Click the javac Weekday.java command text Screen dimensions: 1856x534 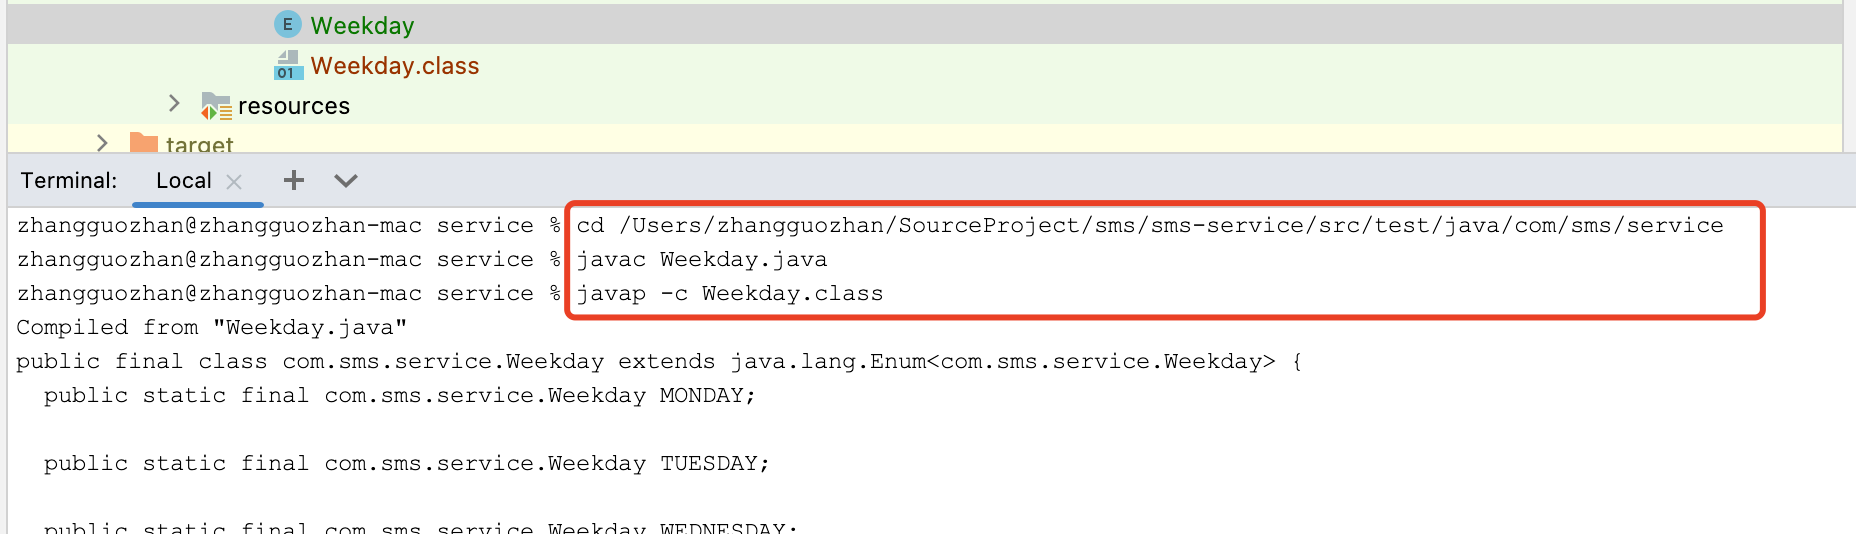[702, 259]
